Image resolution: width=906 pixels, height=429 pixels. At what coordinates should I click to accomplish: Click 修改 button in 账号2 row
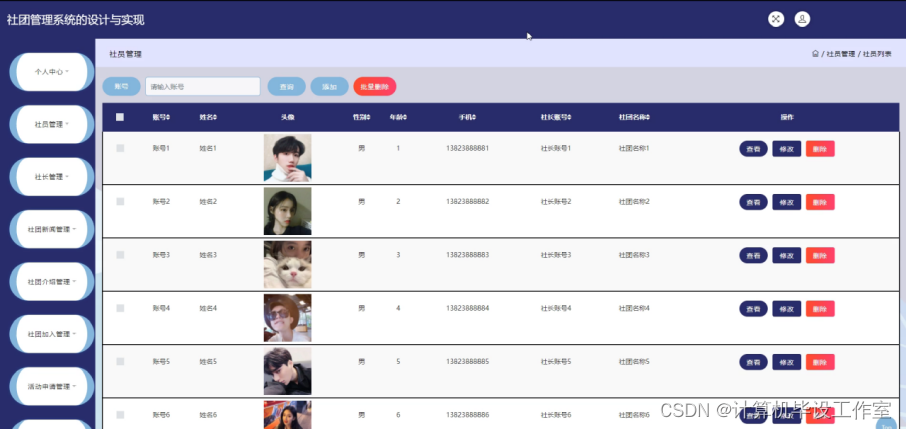click(786, 202)
